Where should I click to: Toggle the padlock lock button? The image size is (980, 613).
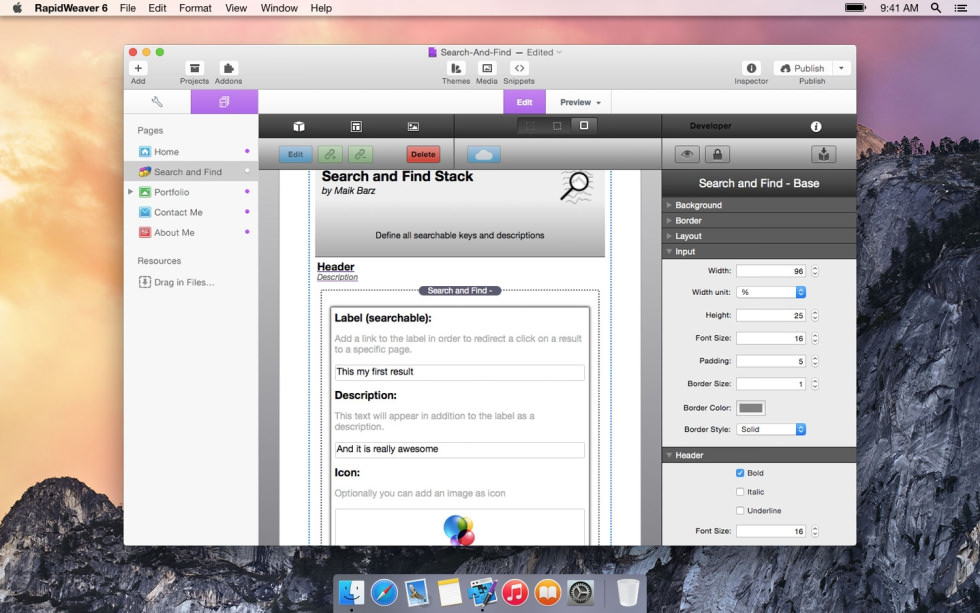click(x=718, y=154)
